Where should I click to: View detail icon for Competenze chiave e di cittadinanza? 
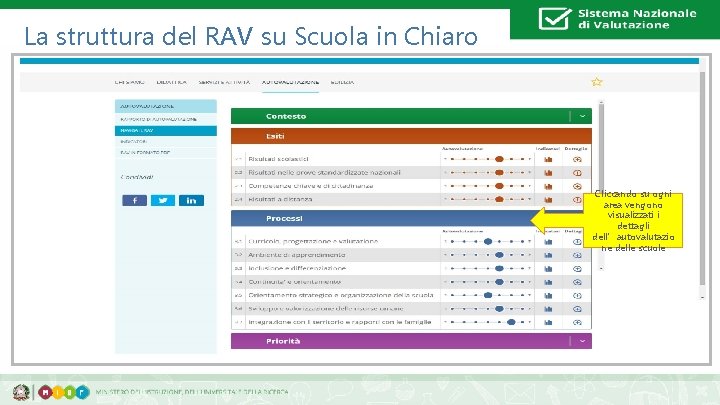[x=577, y=186]
